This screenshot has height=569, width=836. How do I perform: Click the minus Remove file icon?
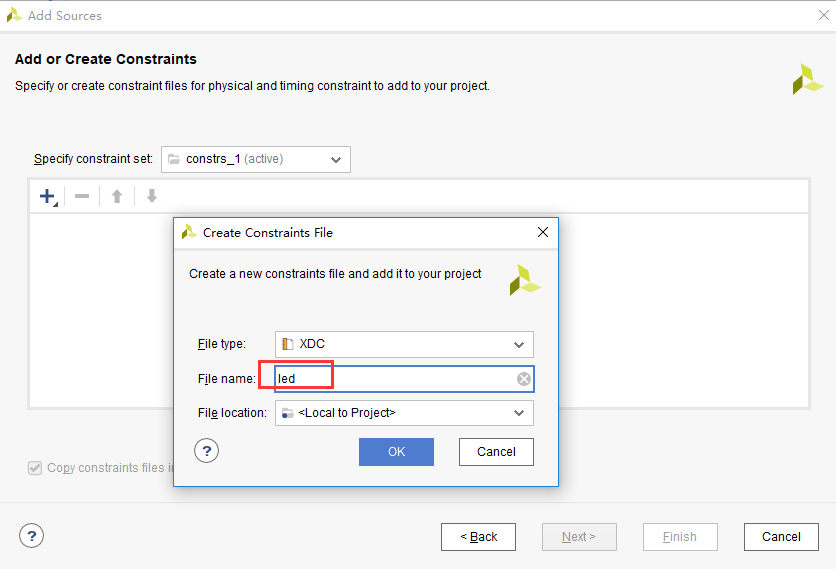click(82, 196)
